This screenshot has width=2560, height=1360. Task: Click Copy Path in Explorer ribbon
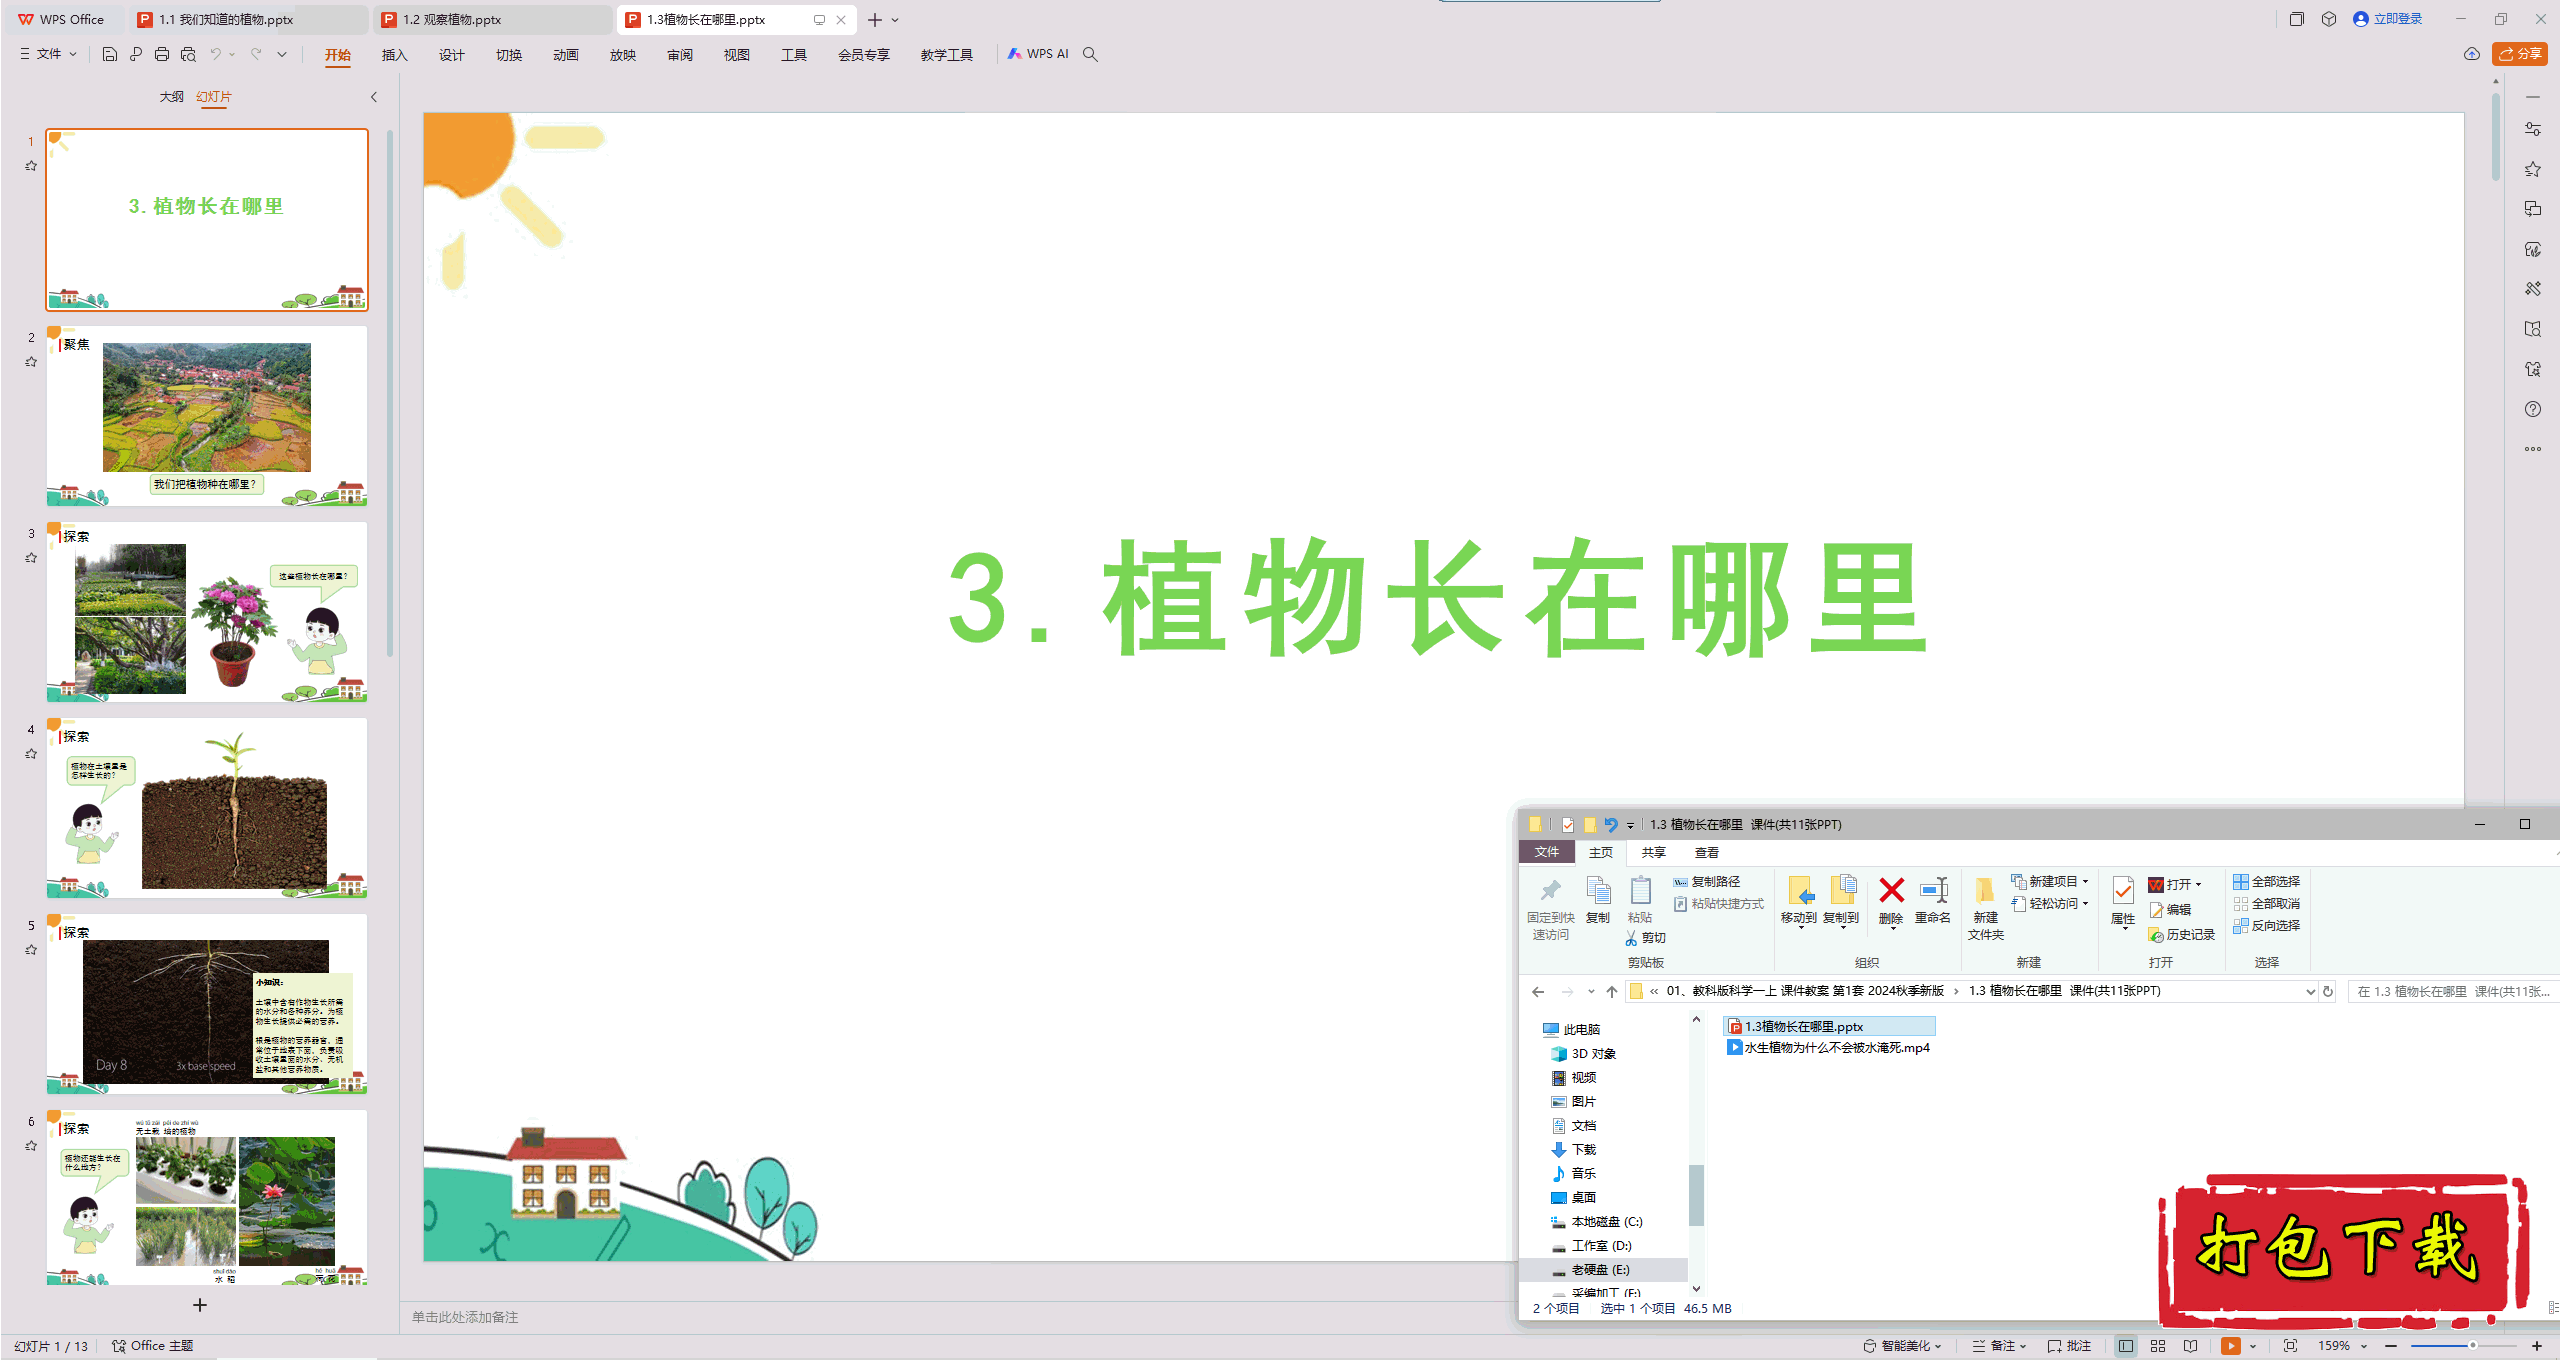tap(1708, 881)
